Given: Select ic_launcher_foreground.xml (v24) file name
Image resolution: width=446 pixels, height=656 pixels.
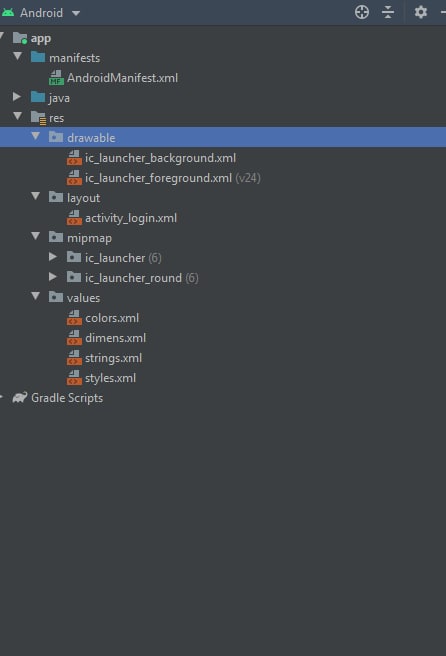Looking at the screenshot, I should pos(173,178).
